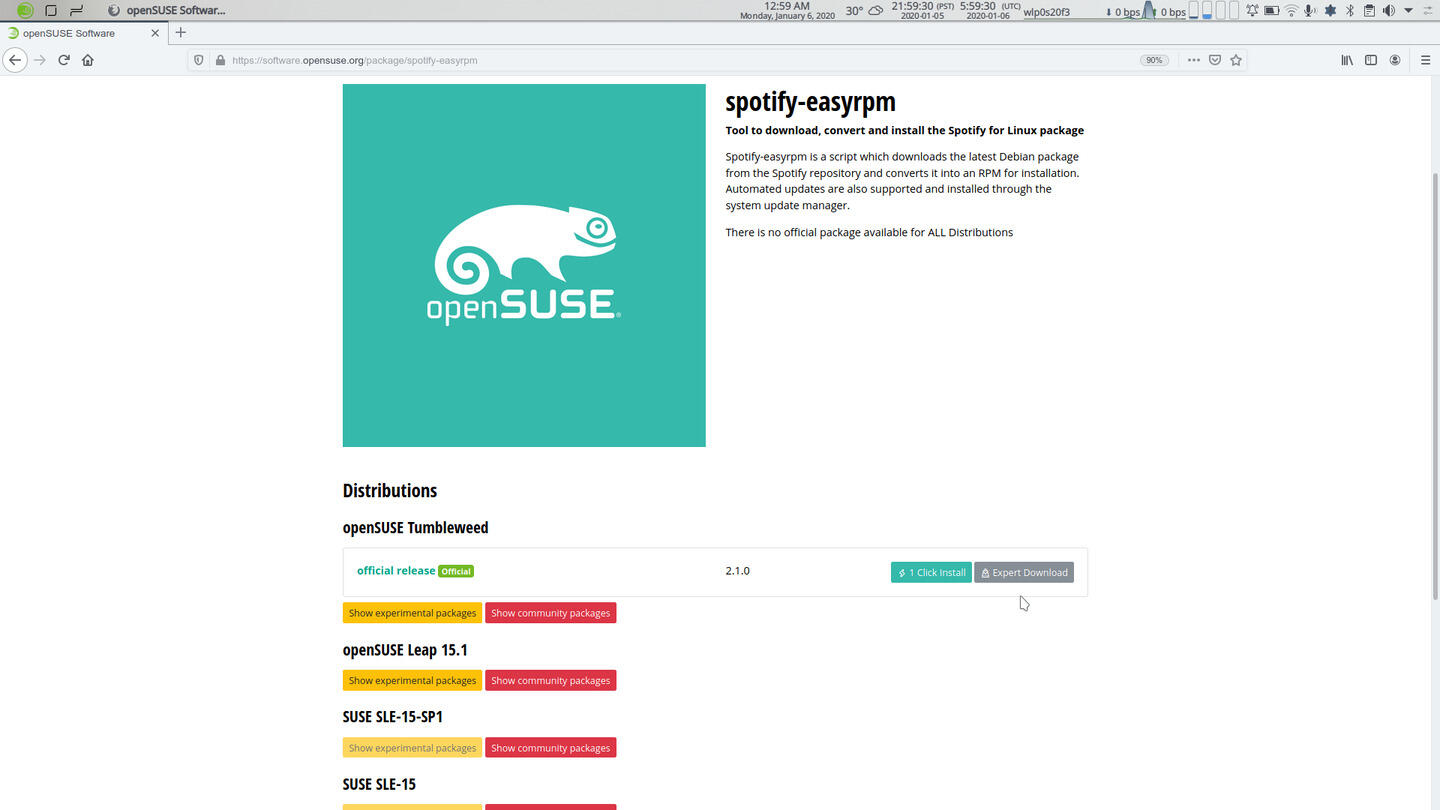Select openSUSE Software window in taskbar

(x=167, y=10)
